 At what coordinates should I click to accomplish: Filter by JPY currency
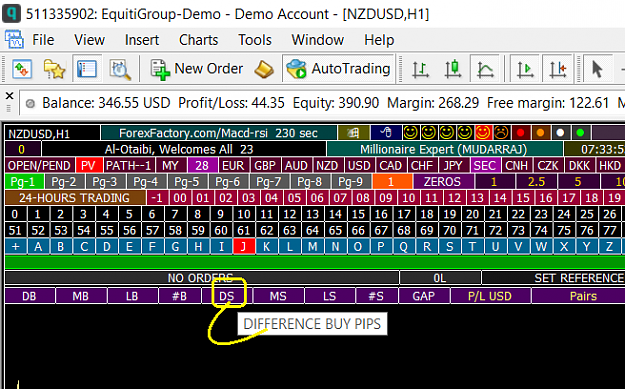point(453,165)
